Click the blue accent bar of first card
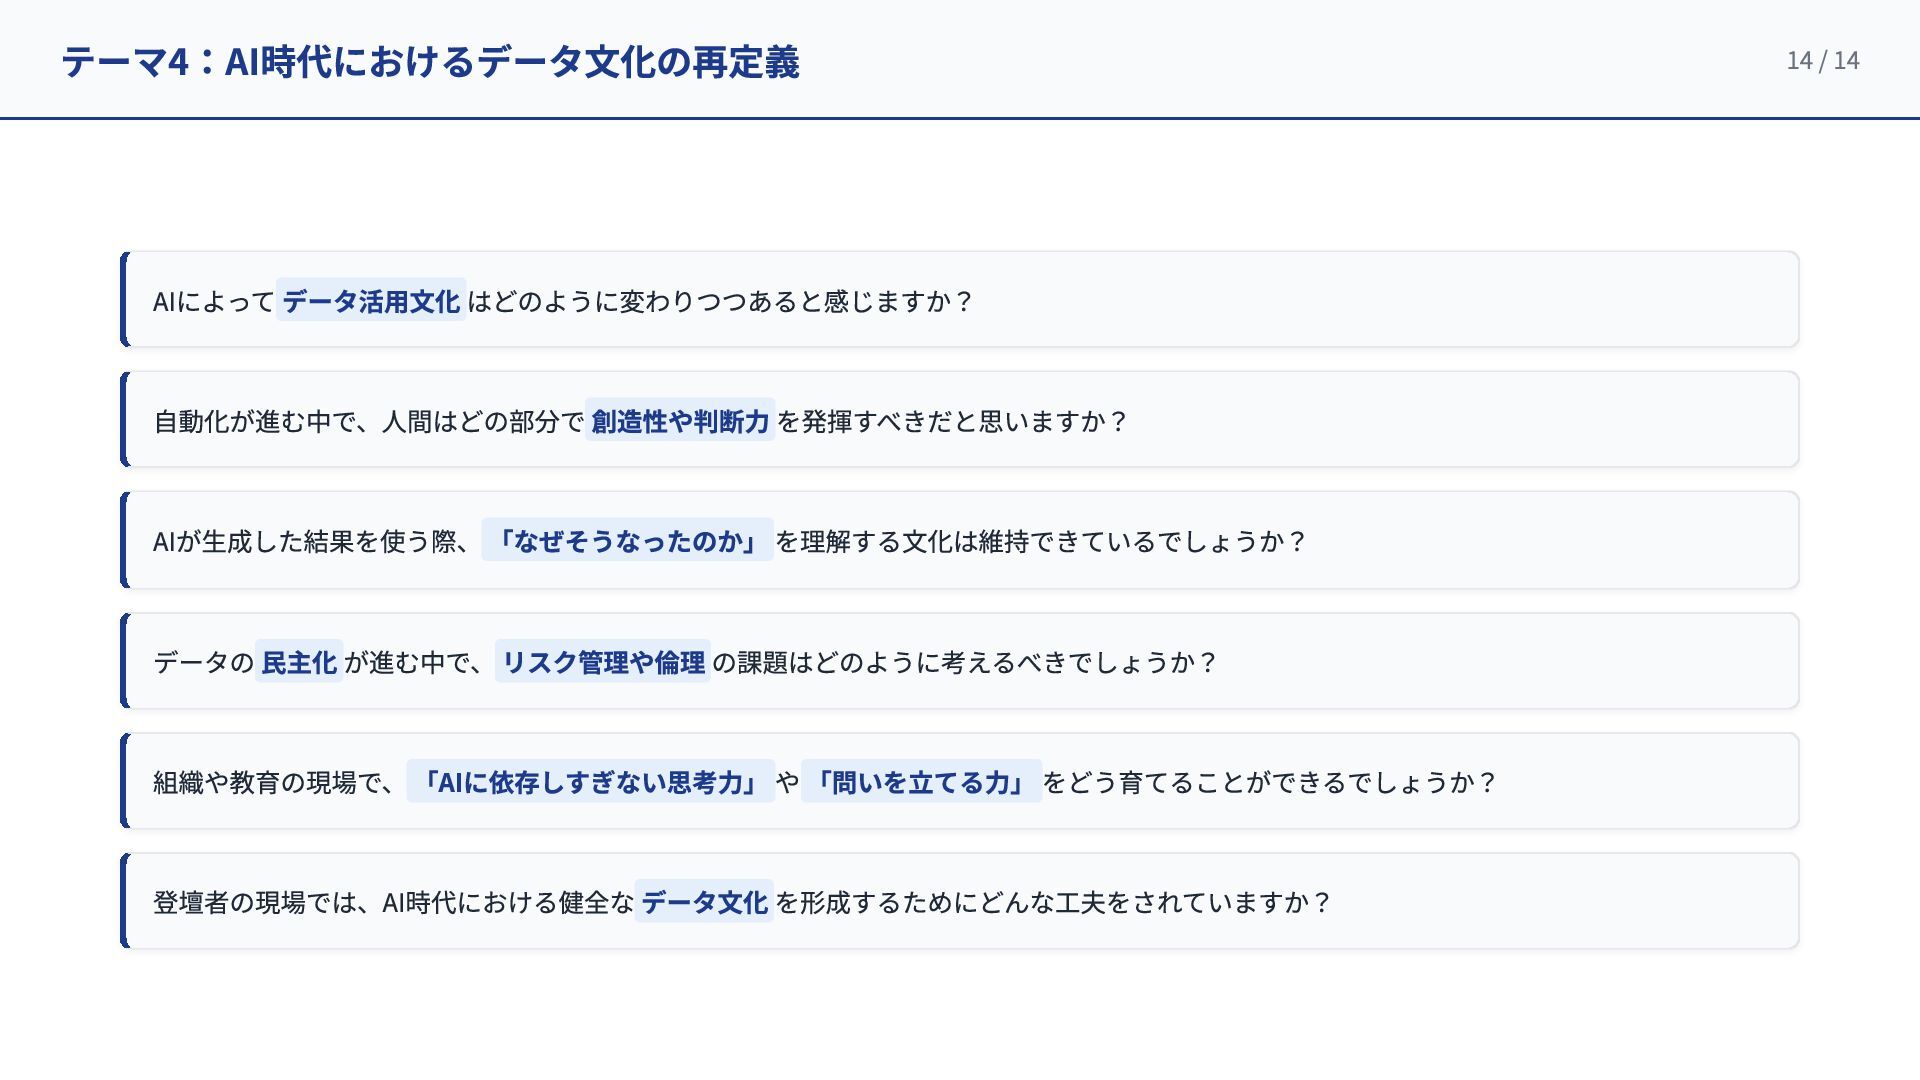 [x=124, y=300]
